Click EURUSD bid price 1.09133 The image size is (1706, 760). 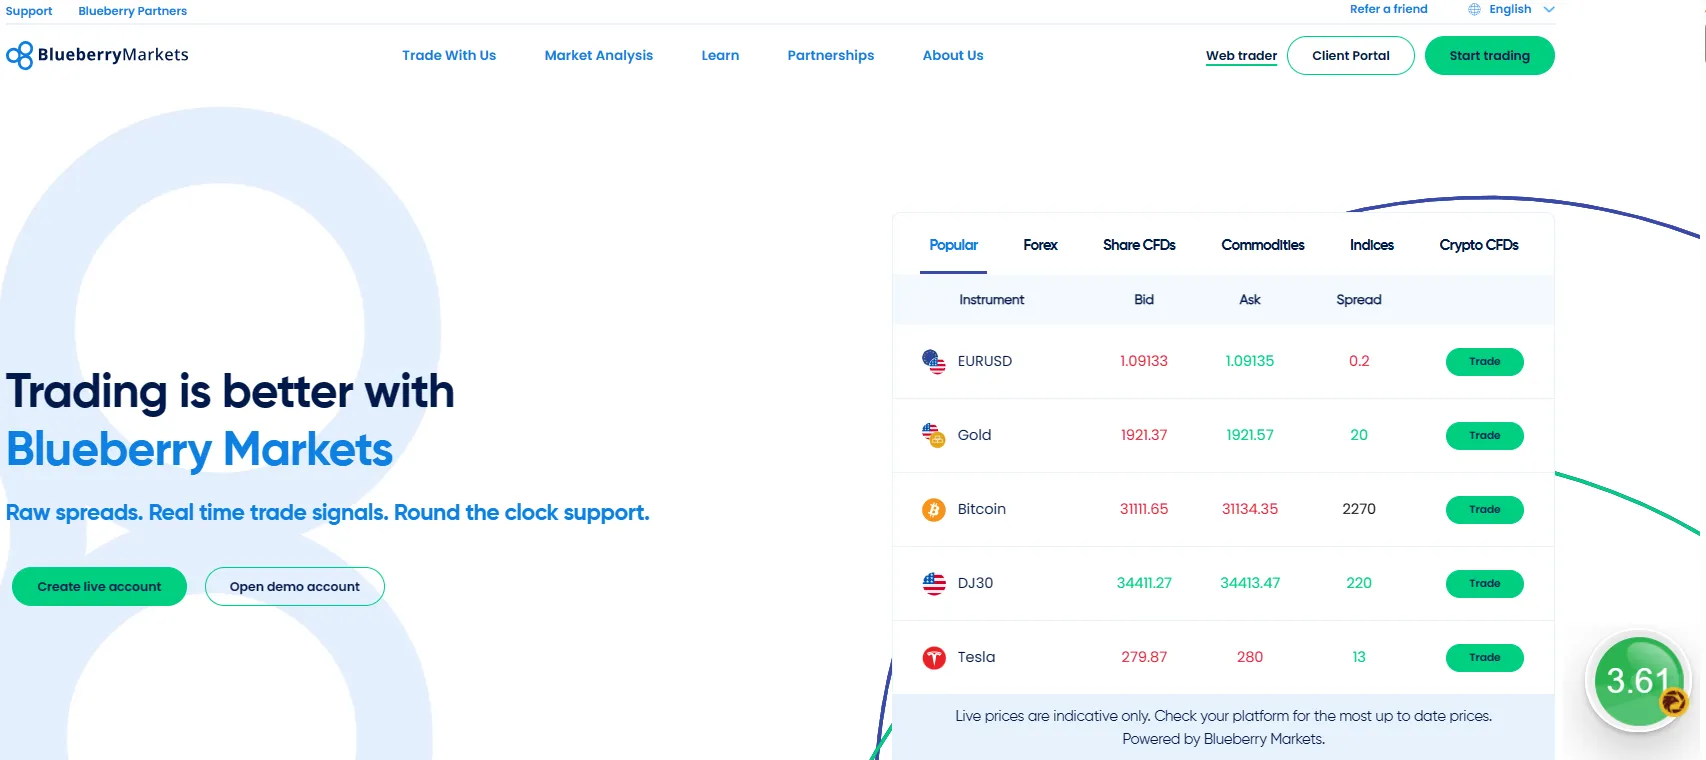pos(1143,361)
